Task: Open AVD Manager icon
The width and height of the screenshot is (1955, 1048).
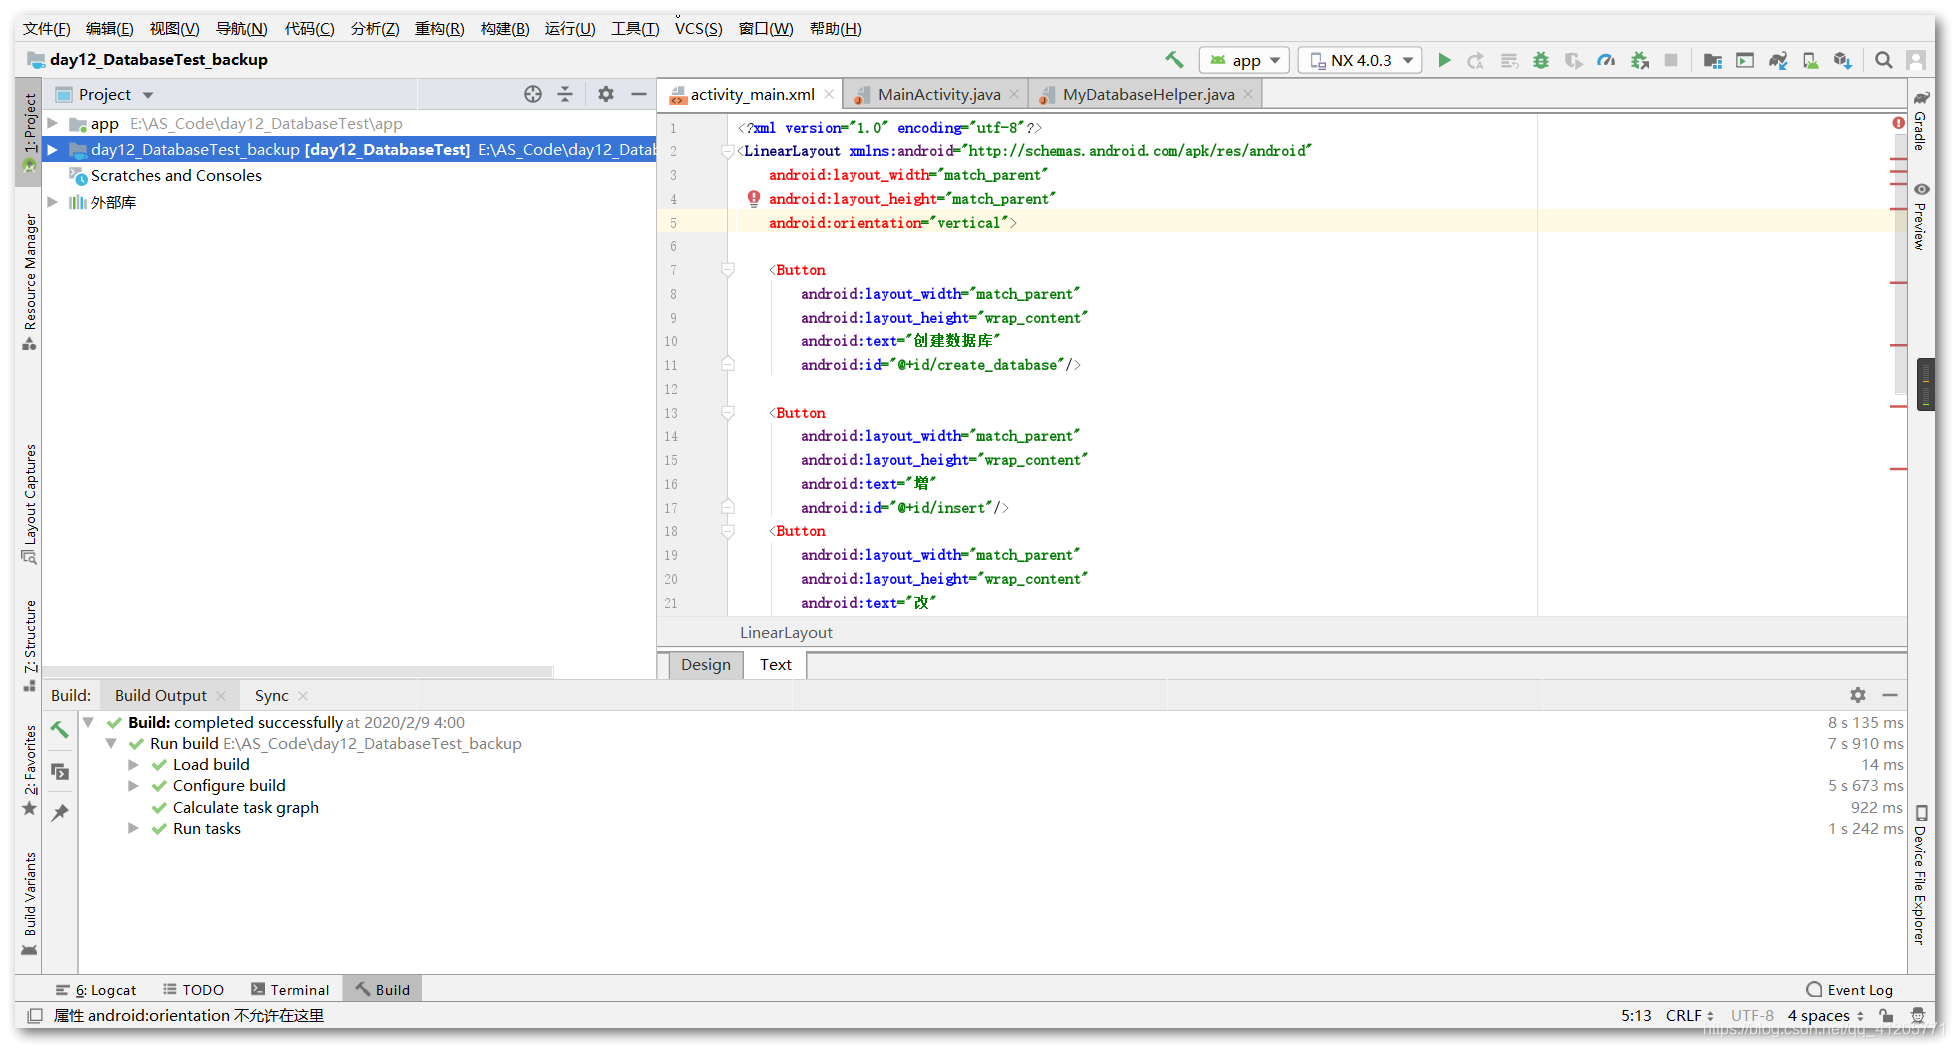Action: click(x=1811, y=60)
